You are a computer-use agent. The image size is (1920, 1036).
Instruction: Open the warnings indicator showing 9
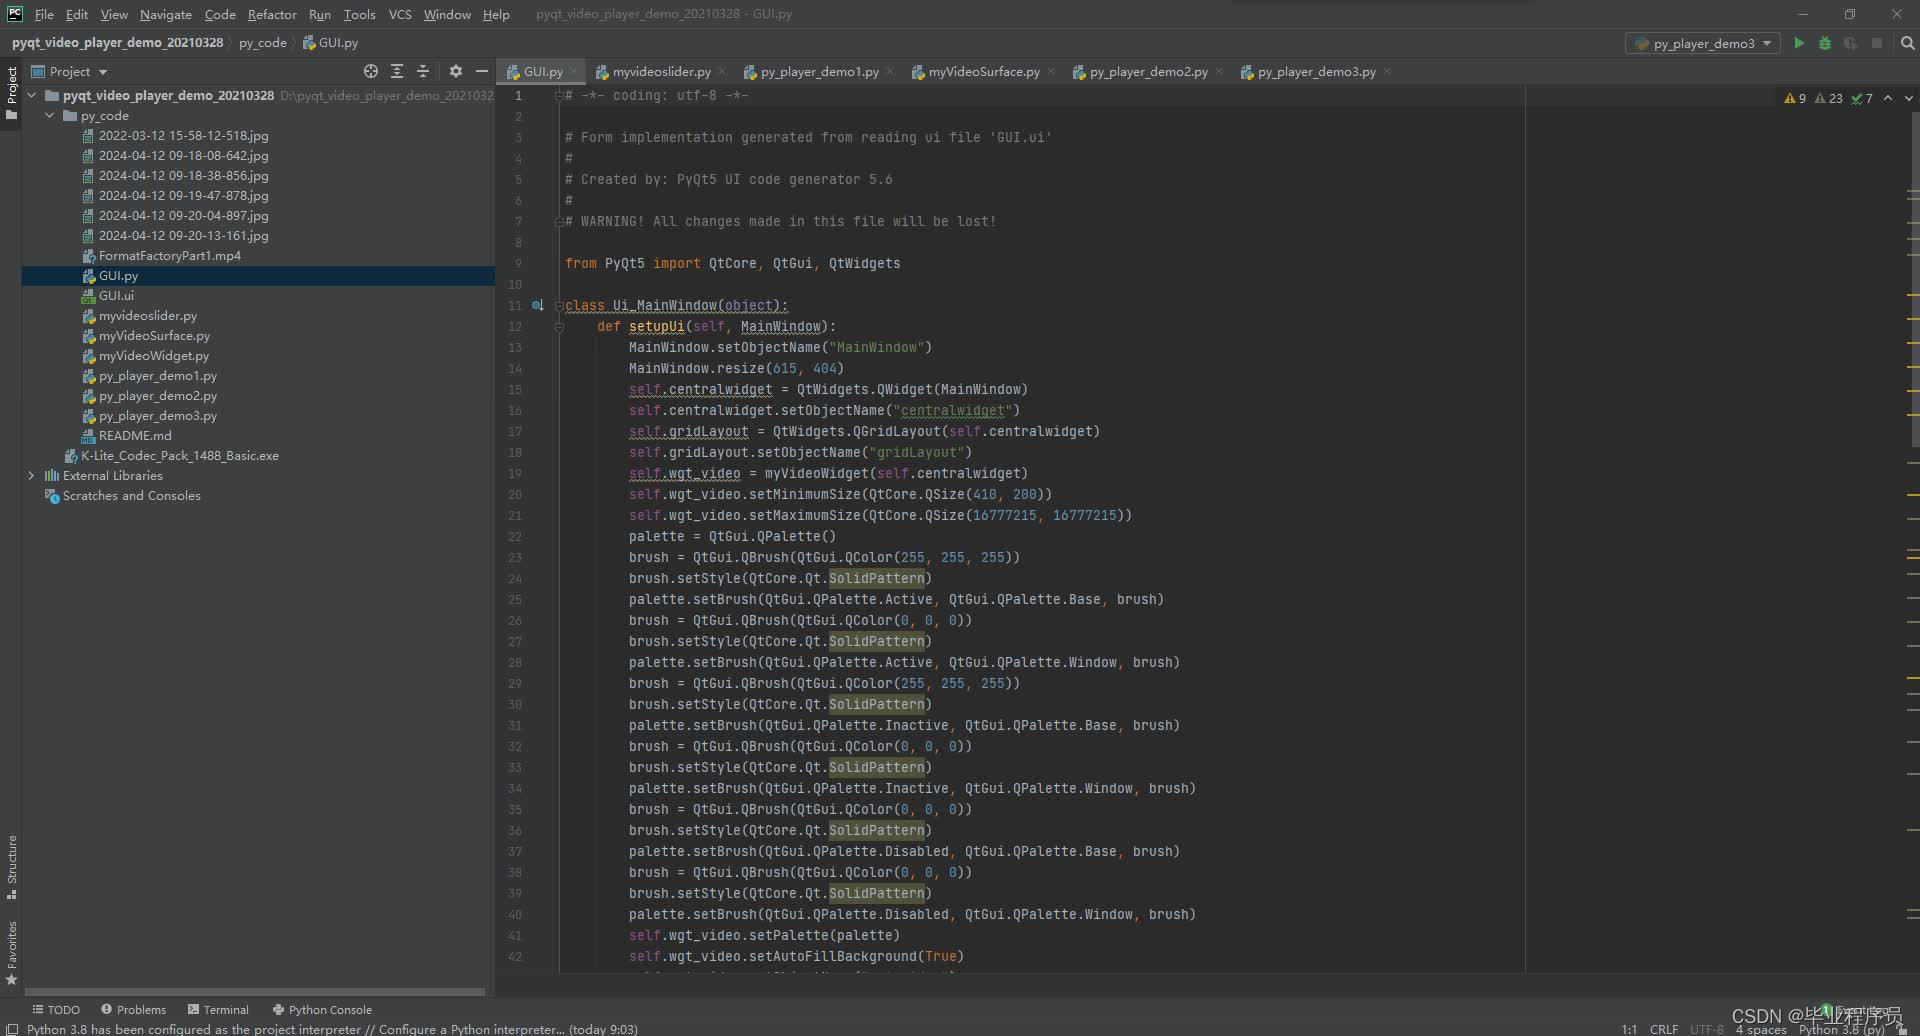pyautogui.click(x=1795, y=98)
